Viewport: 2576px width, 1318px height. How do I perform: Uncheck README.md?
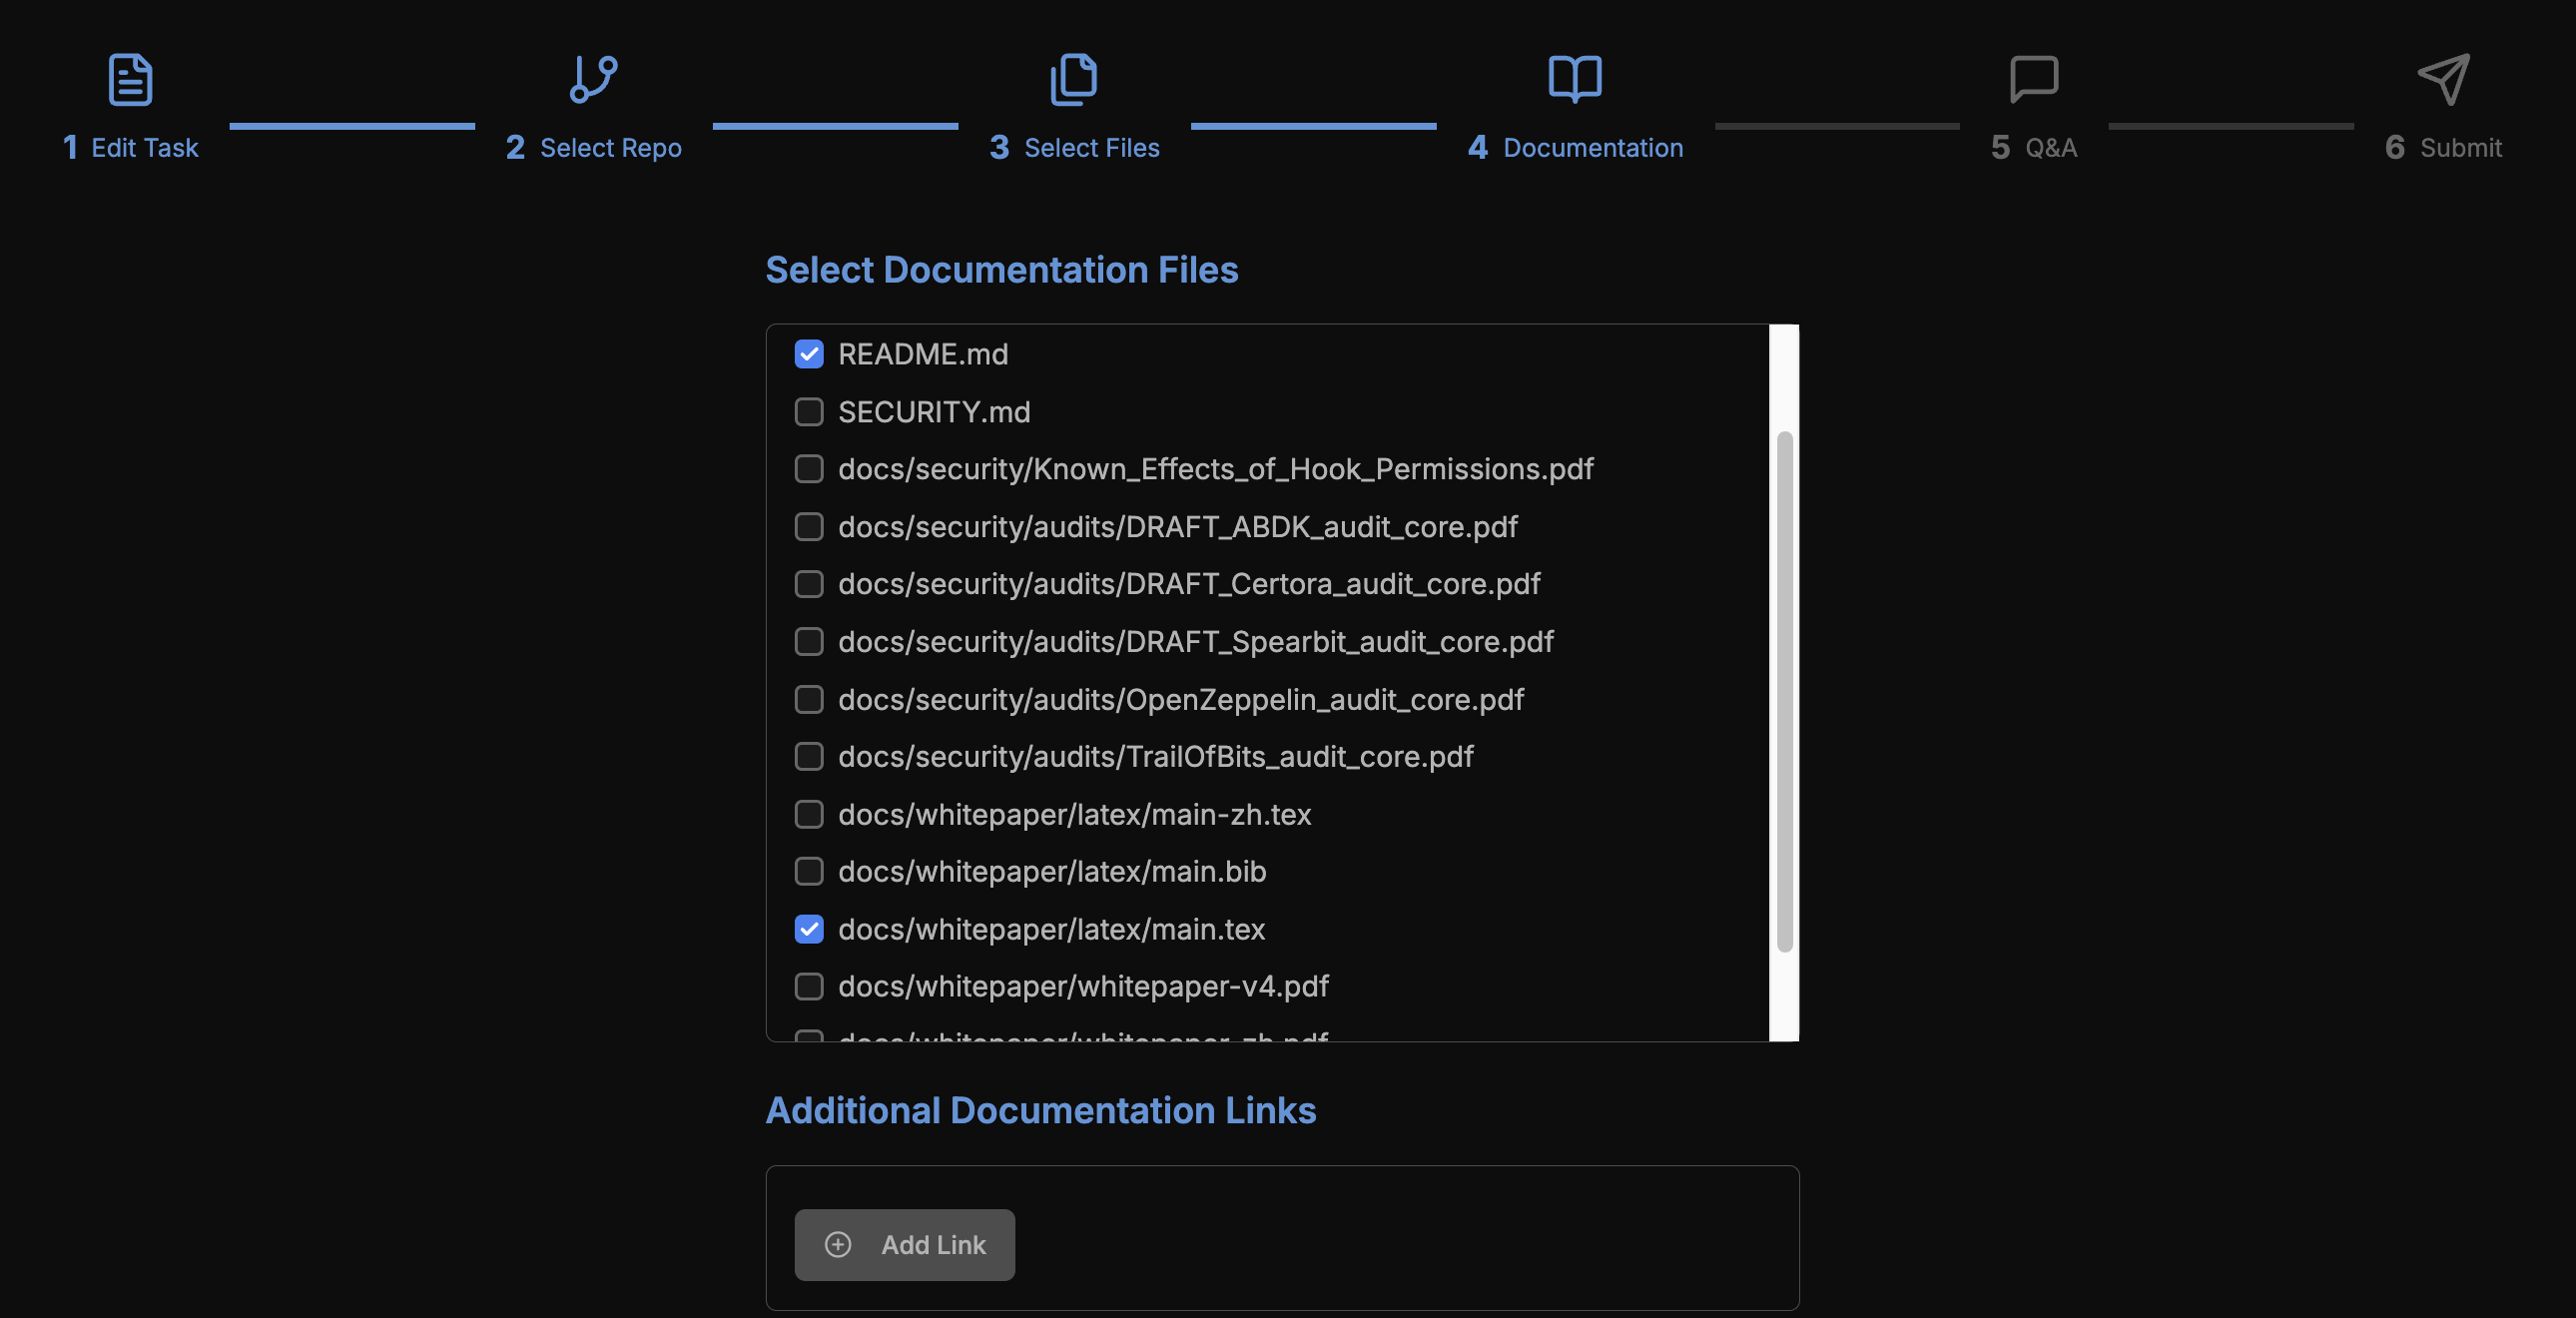[808, 354]
